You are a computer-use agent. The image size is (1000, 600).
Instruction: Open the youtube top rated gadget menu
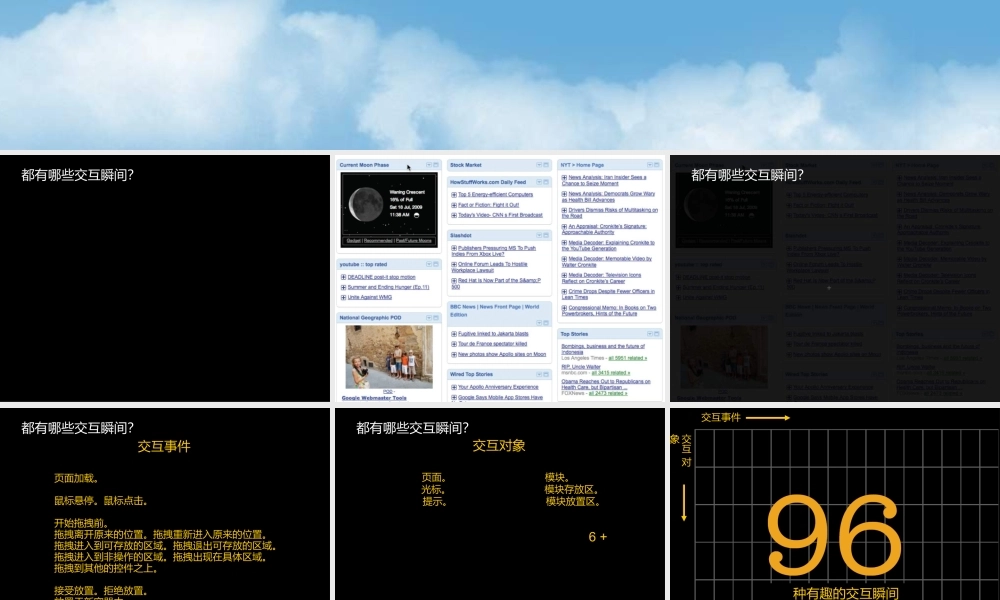430,264
